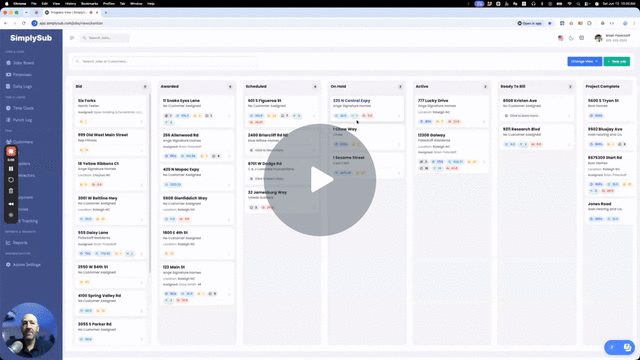Open the 5600 S Tryon St card
The image size is (640, 360).
coord(610,108)
